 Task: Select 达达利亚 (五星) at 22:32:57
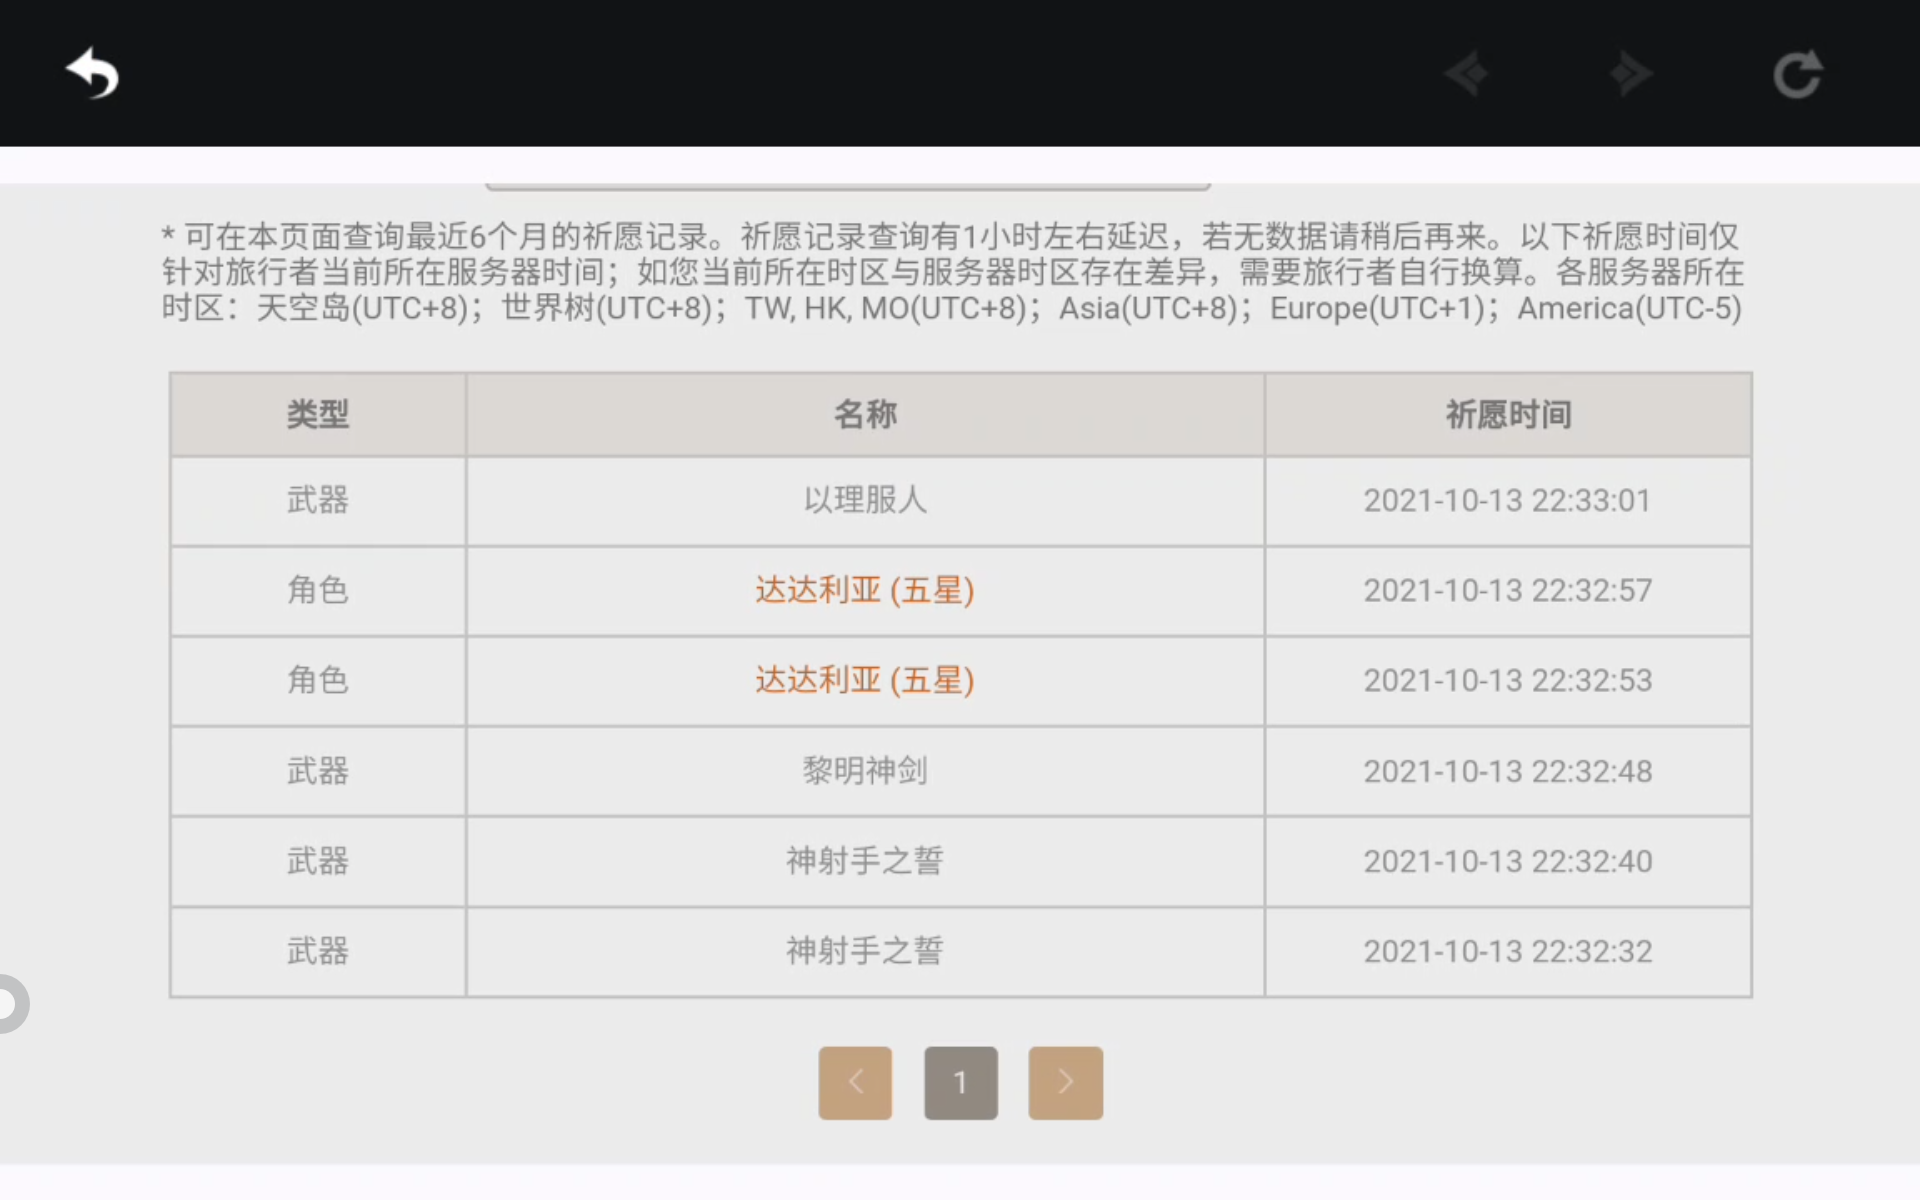click(x=865, y=590)
